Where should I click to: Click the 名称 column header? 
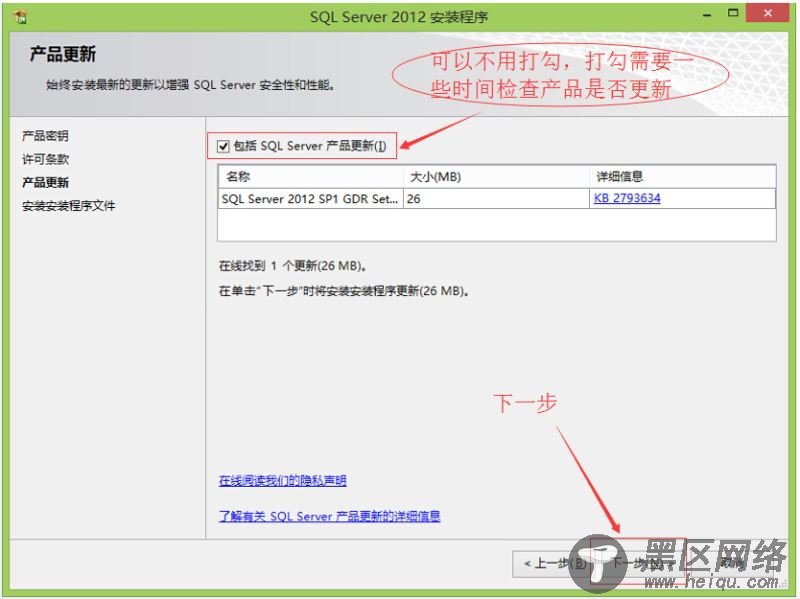(311, 177)
